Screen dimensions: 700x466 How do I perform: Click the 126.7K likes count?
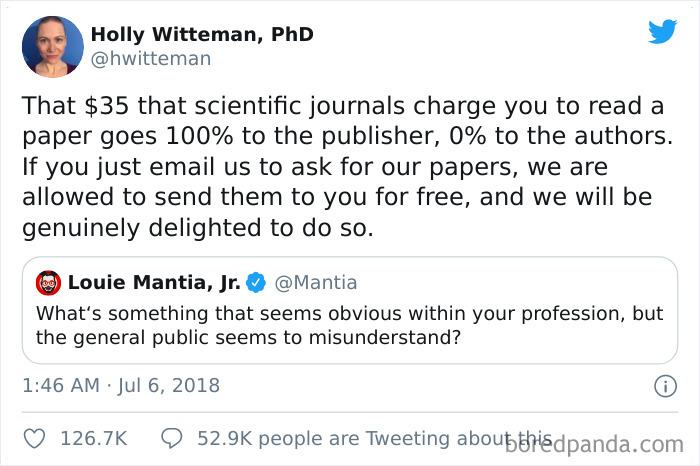[93, 438]
